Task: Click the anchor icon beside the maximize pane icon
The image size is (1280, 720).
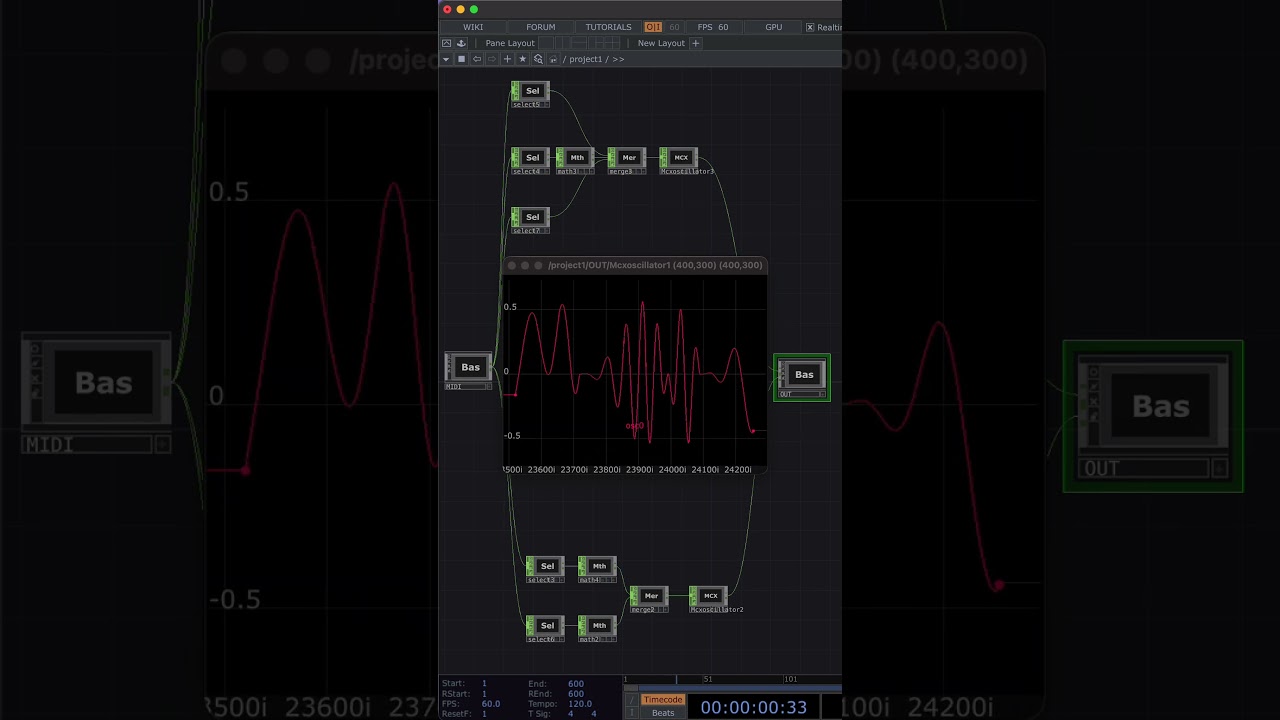Action: [x=461, y=43]
